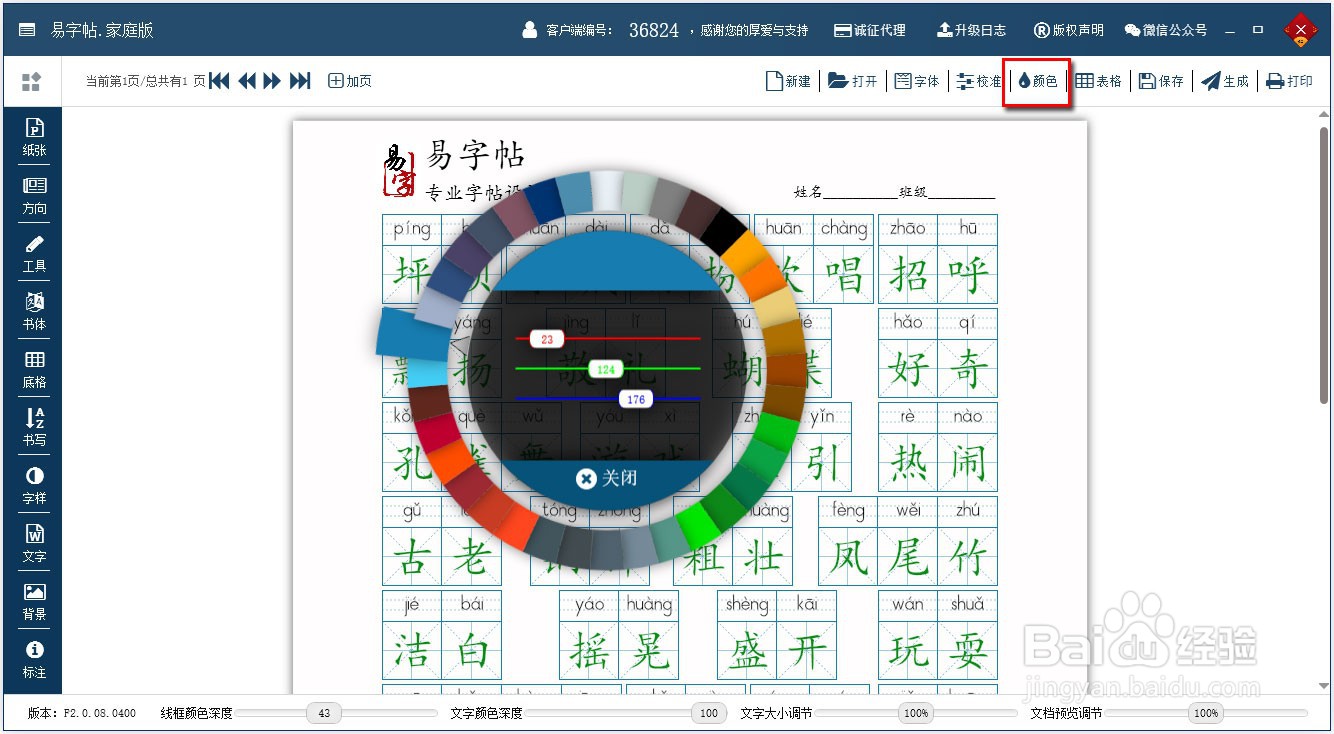The image size is (1334, 734).
Task: Pick the bright green swatch on wheel
Action: coord(696,526)
